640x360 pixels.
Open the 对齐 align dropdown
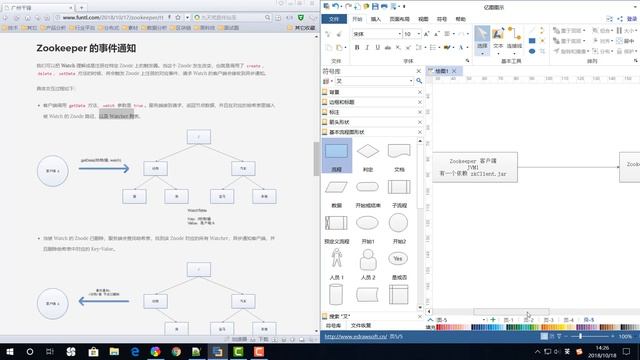(611, 41)
